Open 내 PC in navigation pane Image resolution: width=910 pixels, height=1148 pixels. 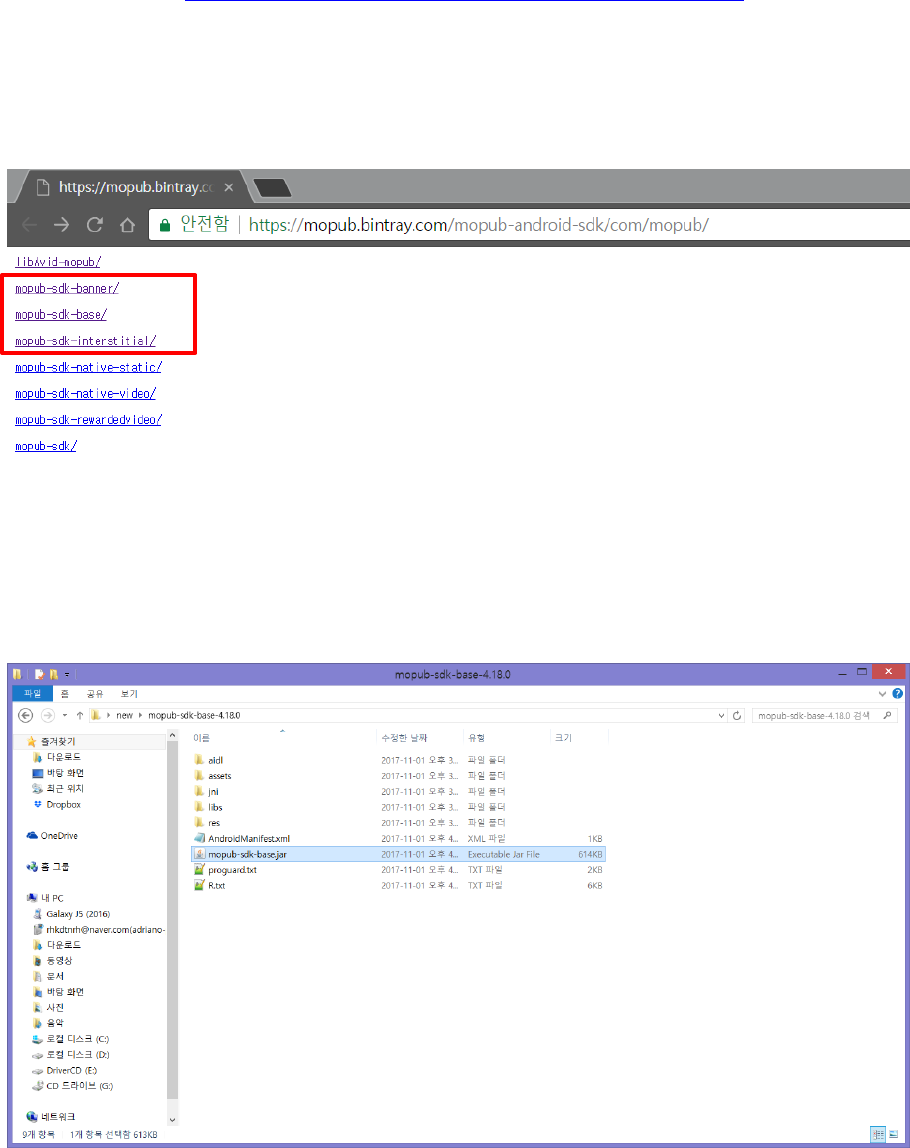point(52,898)
